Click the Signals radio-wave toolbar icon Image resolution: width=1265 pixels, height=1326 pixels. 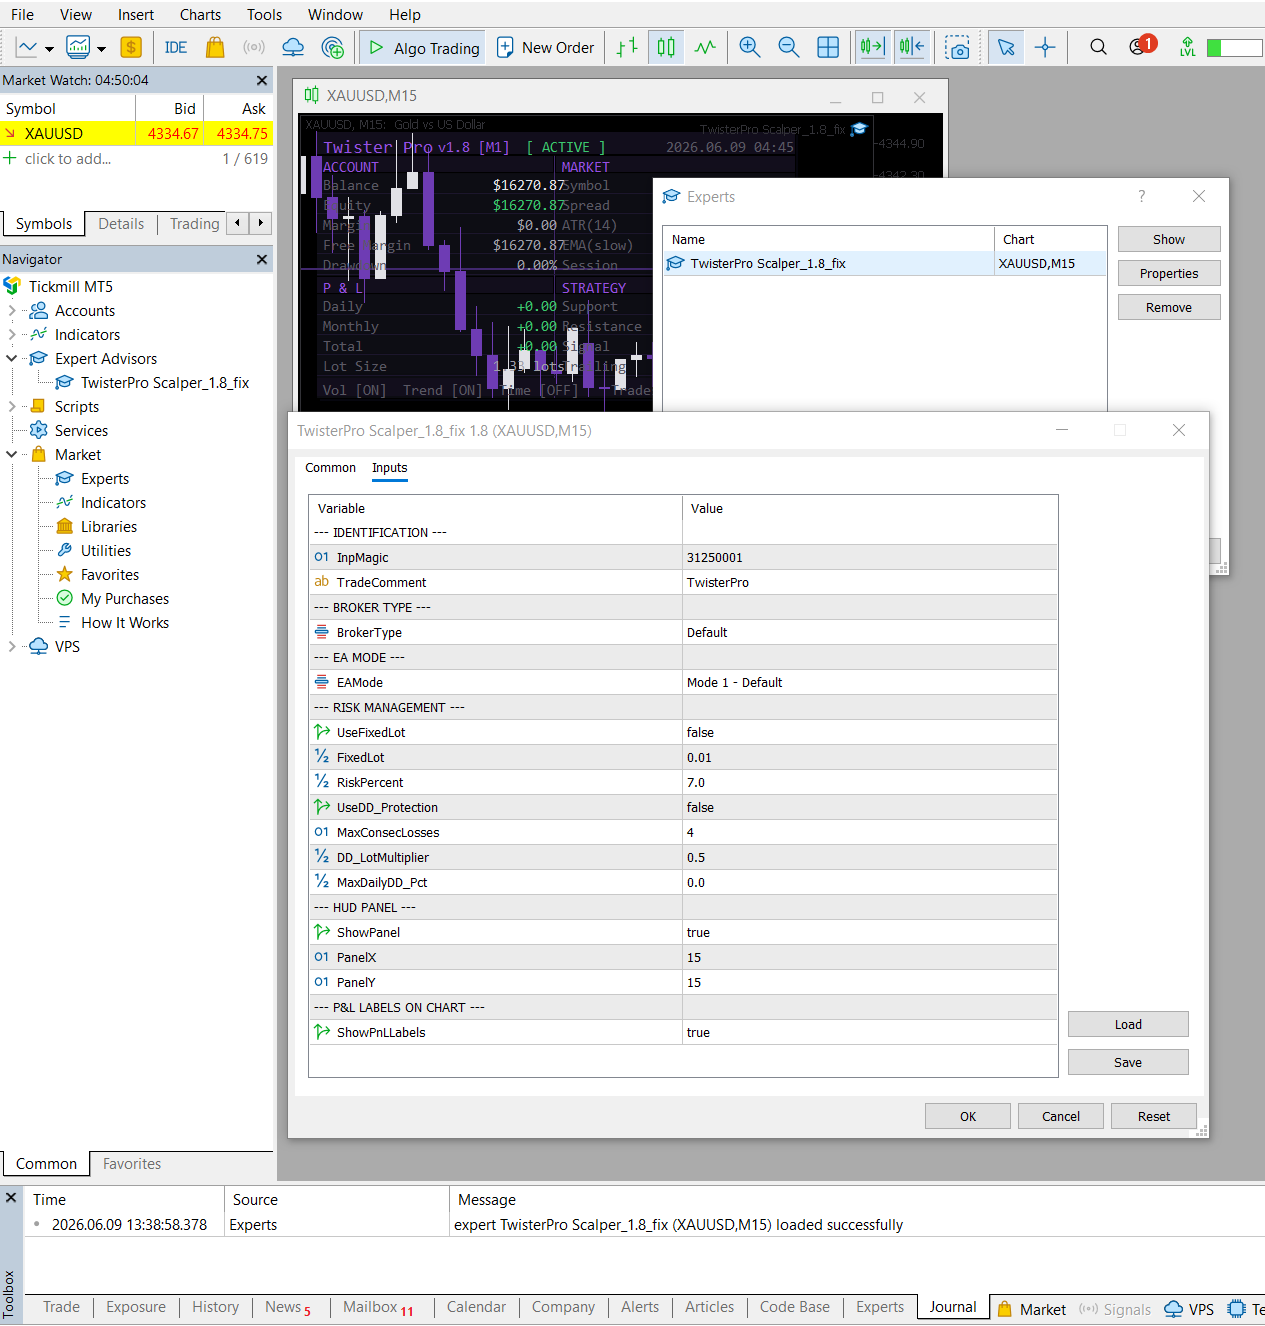click(254, 47)
